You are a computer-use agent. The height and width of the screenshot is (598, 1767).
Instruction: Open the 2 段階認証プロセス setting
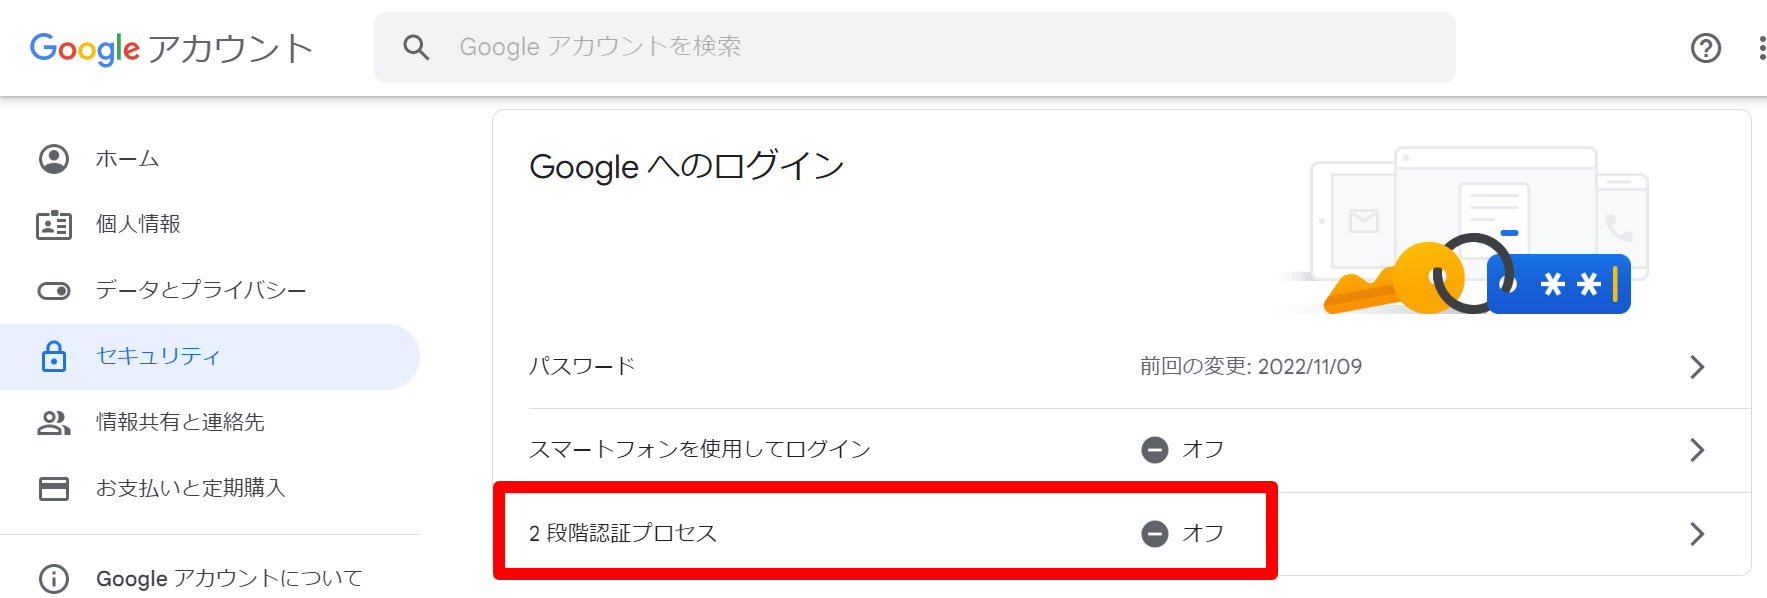(1121, 534)
